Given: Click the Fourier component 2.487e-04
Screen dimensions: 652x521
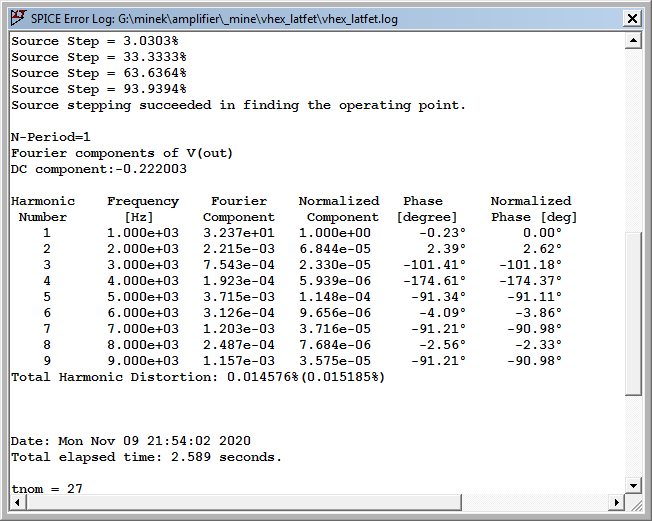Looking at the screenshot, I should point(239,345).
